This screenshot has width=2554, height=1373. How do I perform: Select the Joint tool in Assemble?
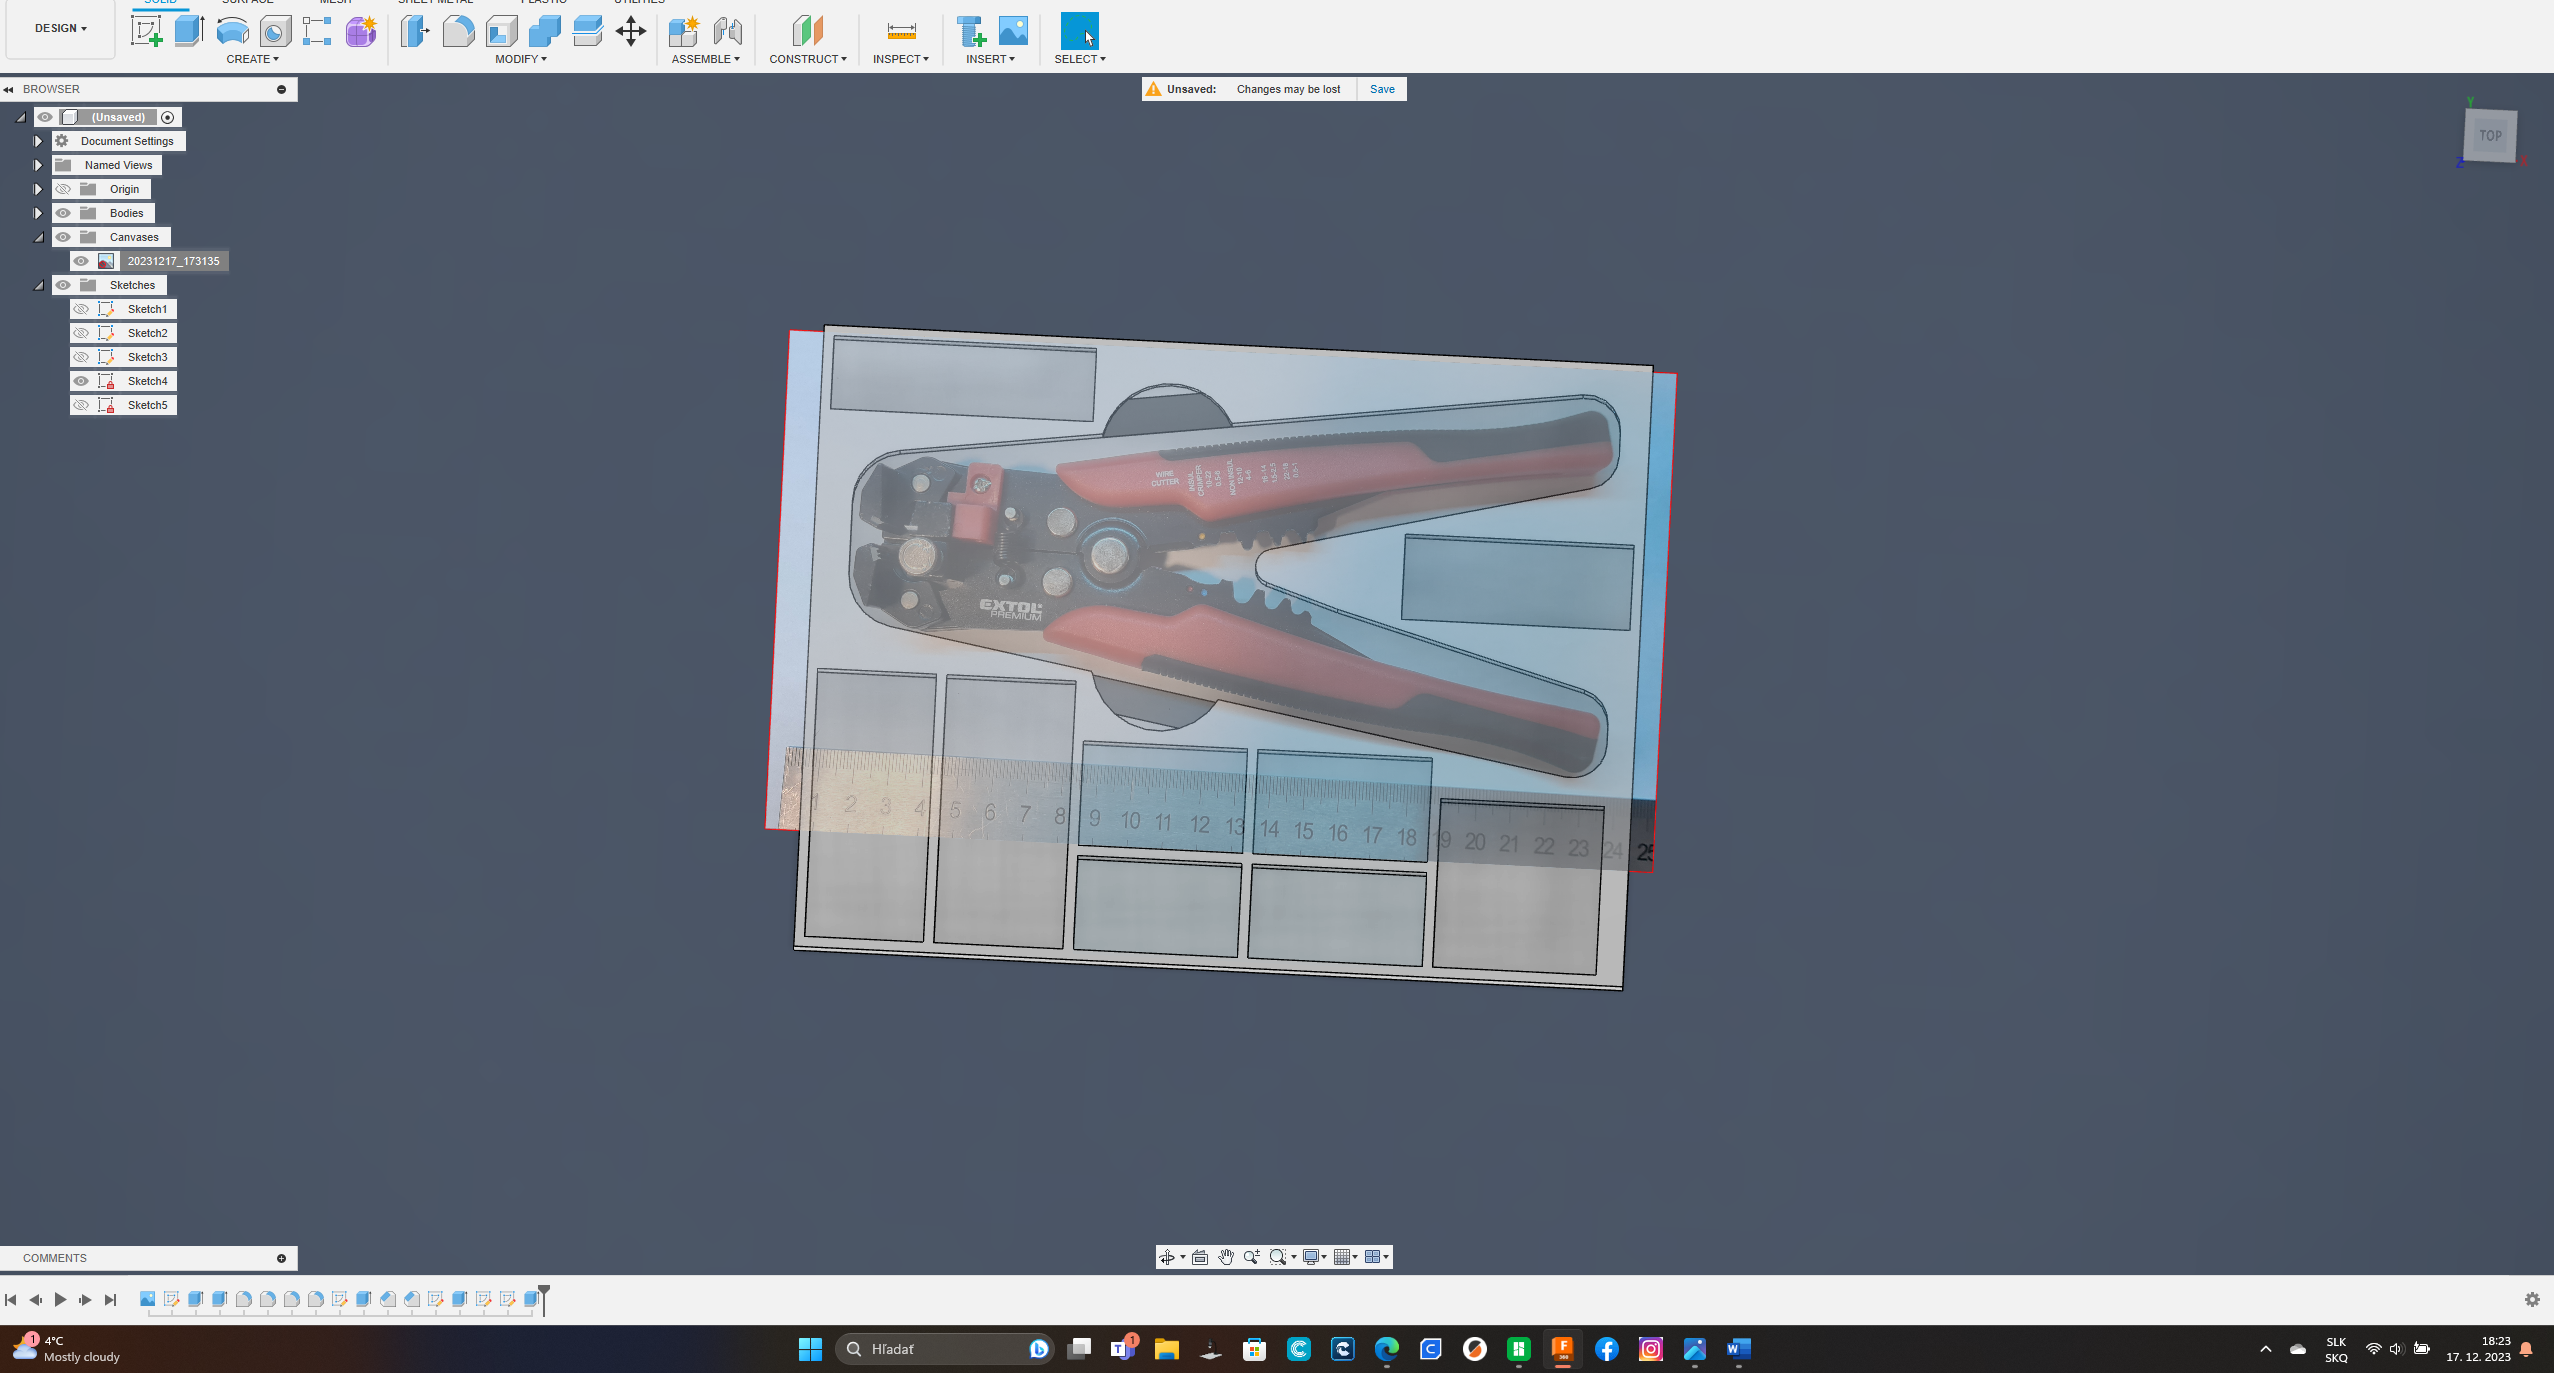click(728, 31)
